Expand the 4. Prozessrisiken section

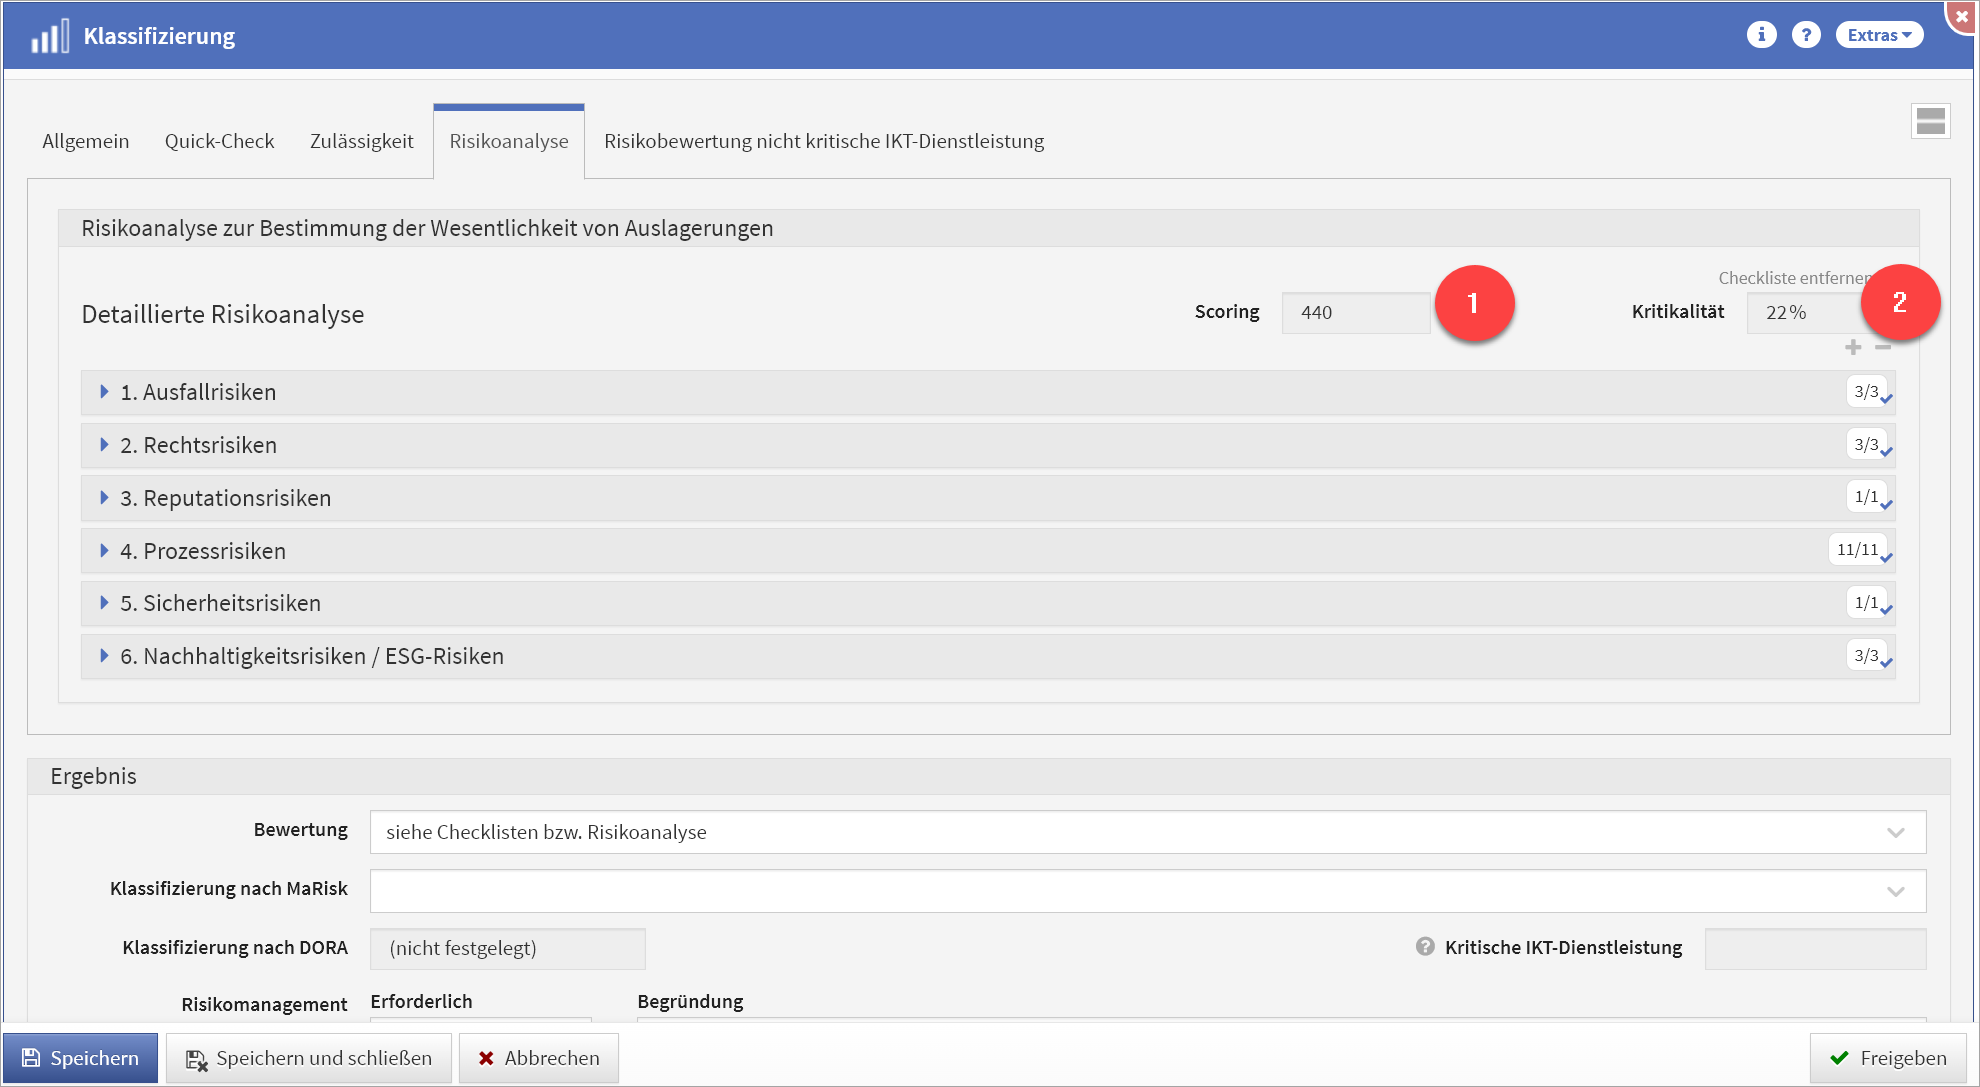point(203,551)
